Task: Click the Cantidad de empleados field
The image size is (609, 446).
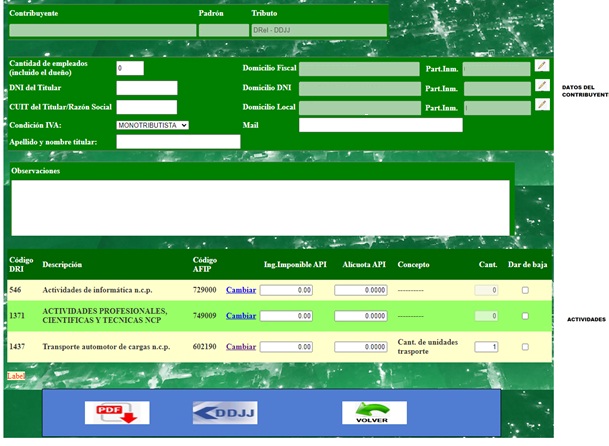Action: coord(130,68)
